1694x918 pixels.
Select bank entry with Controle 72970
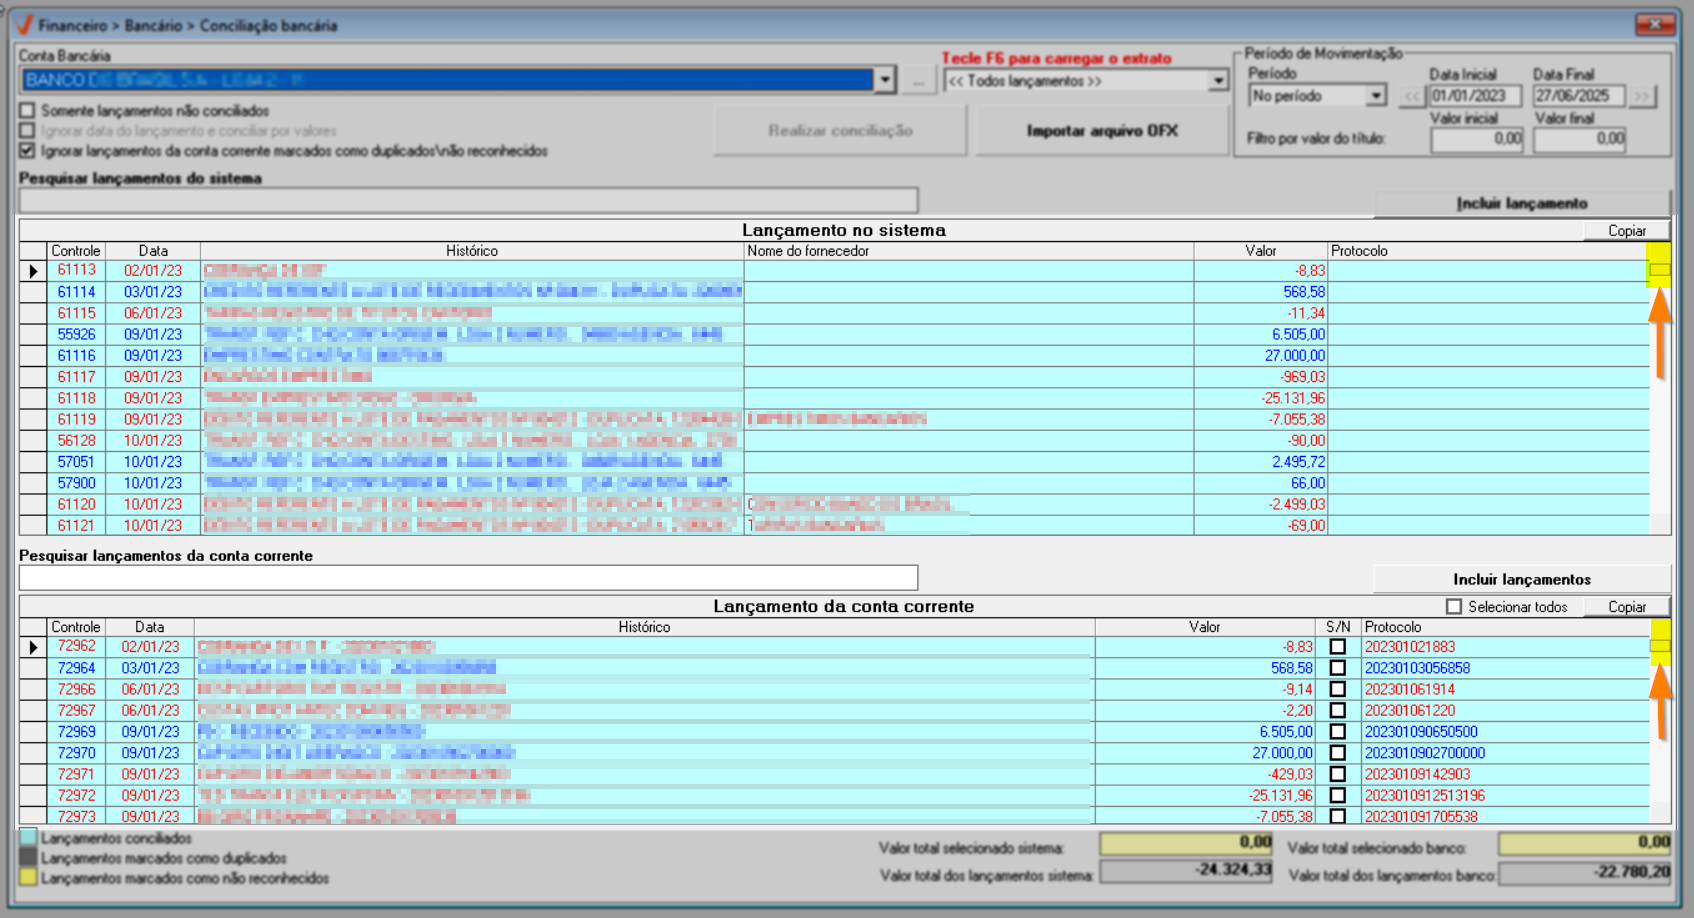76,753
